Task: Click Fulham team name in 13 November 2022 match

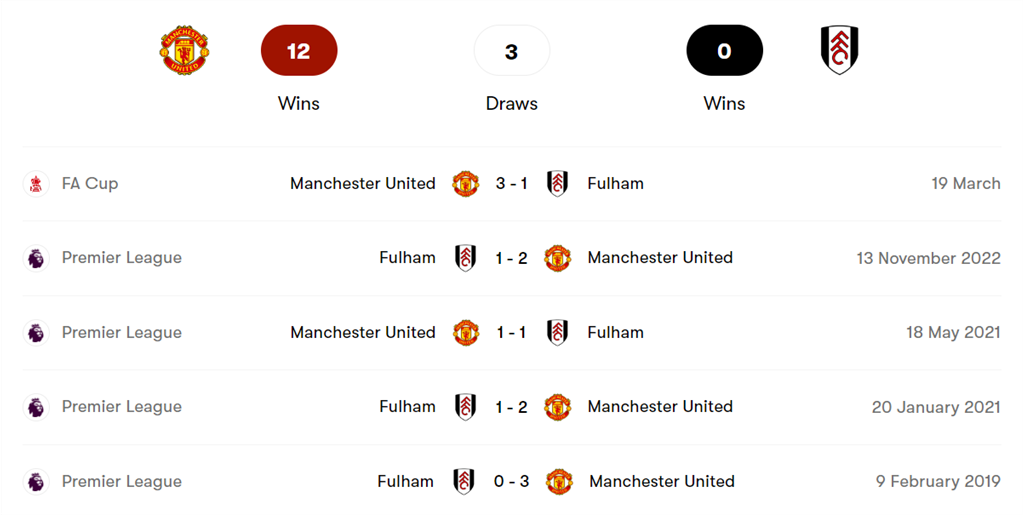Action: pos(407,258)
